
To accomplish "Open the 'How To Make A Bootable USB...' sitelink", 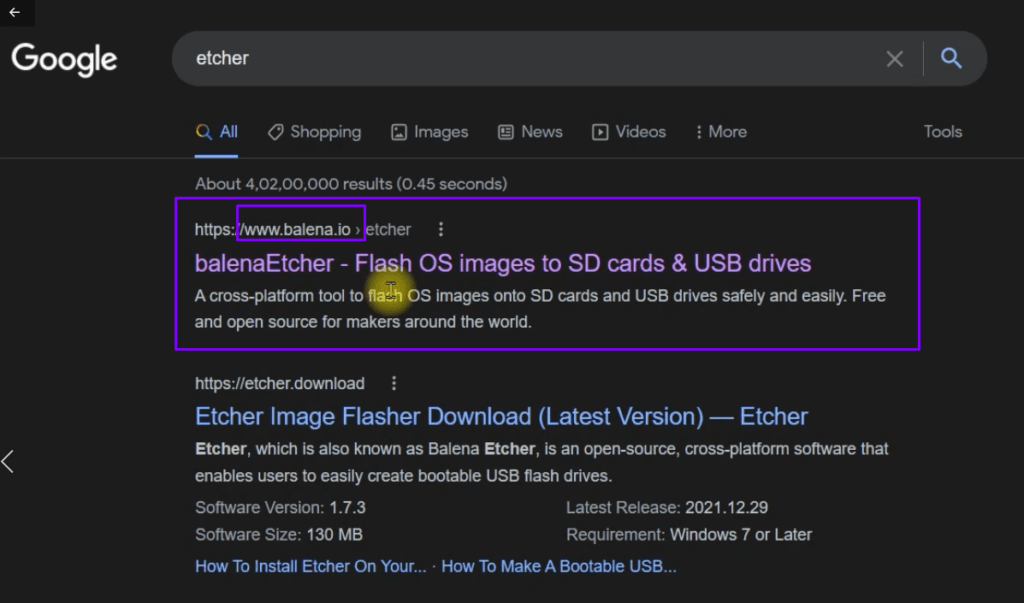I will click(x=559, y=566).
